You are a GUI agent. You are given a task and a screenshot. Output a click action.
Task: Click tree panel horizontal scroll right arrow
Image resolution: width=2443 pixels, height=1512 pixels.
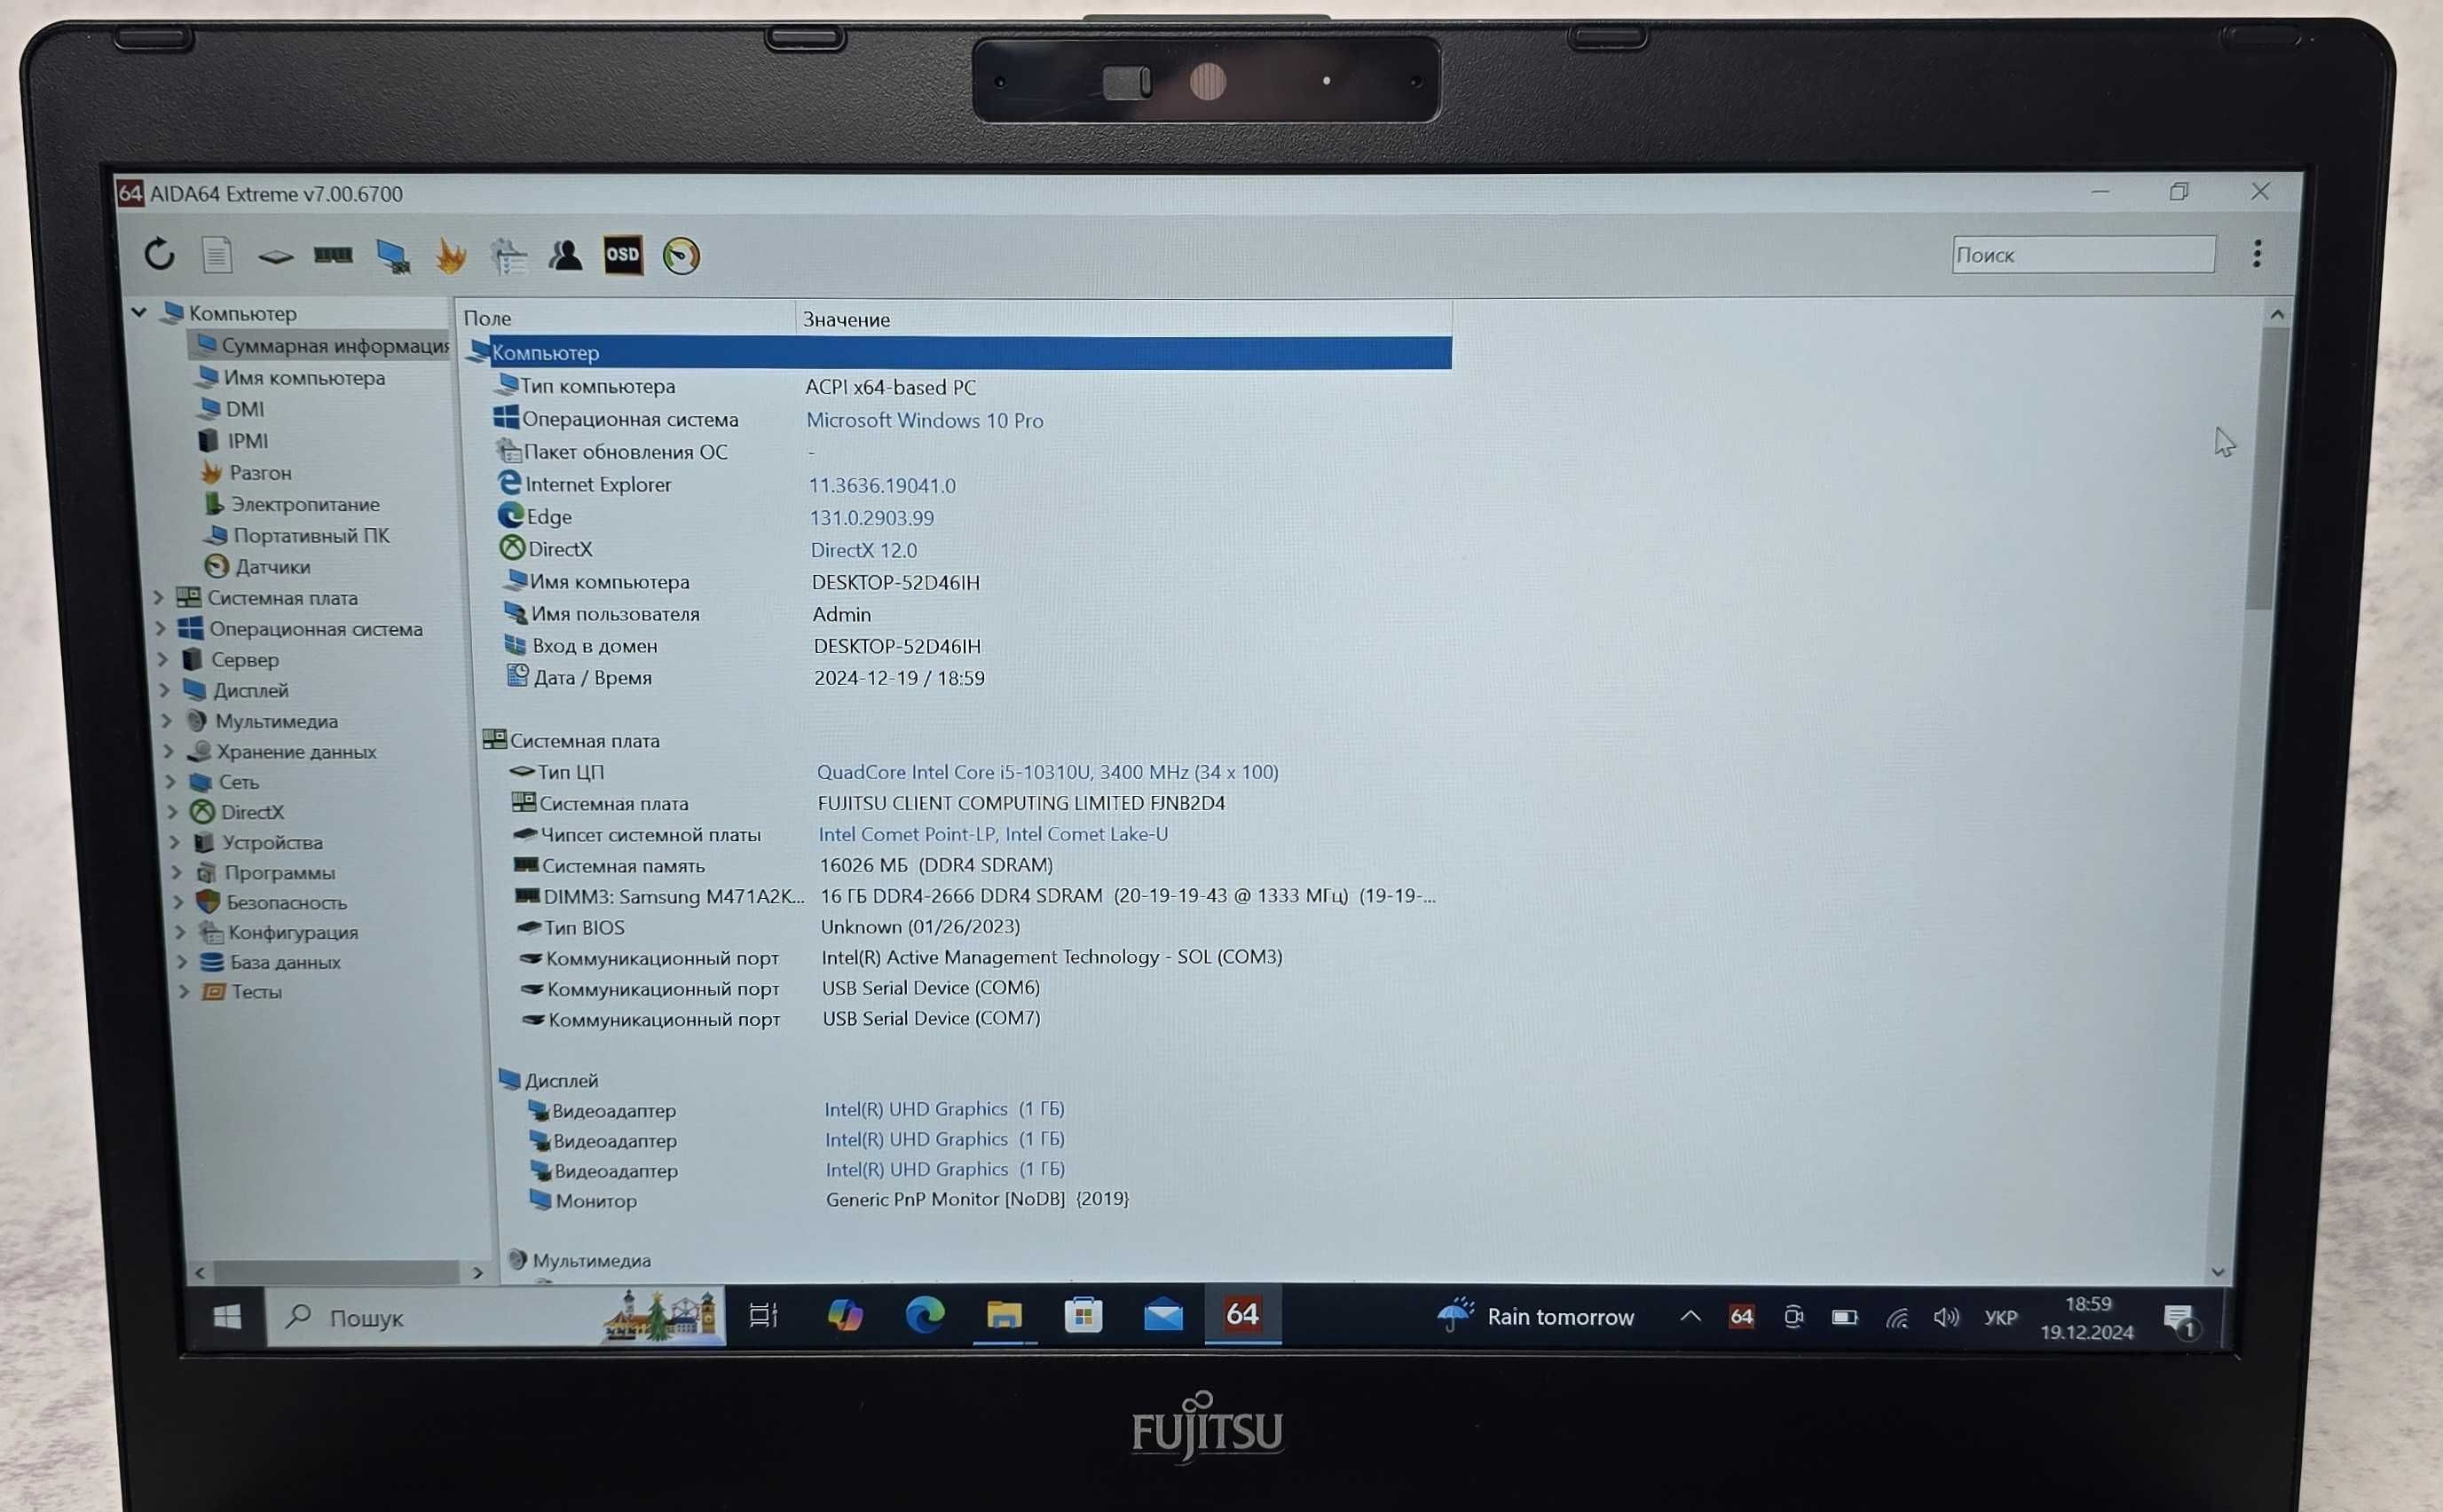coord(477,1272)
